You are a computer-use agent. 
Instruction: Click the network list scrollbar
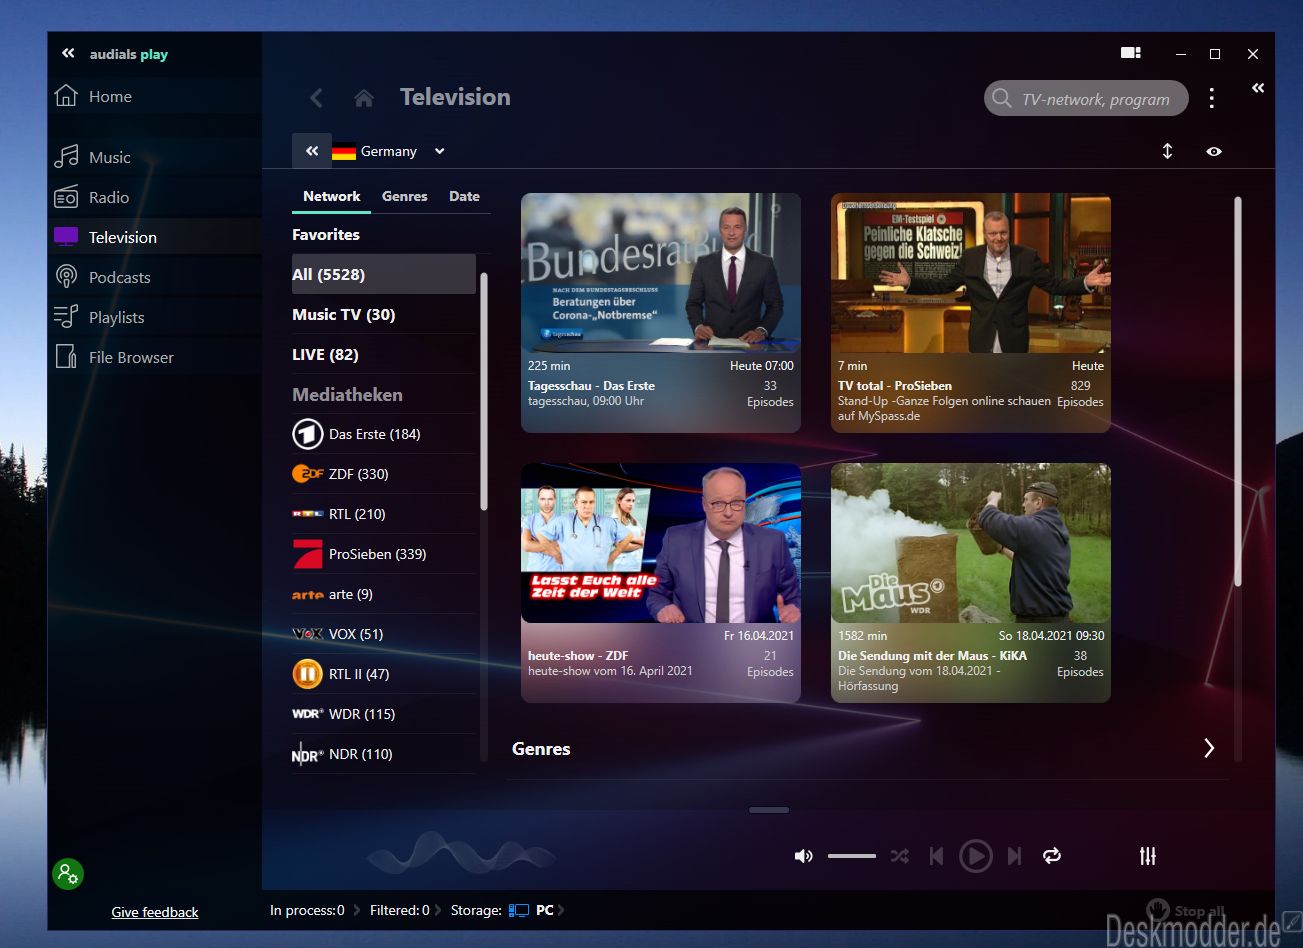tap(484, 390)
